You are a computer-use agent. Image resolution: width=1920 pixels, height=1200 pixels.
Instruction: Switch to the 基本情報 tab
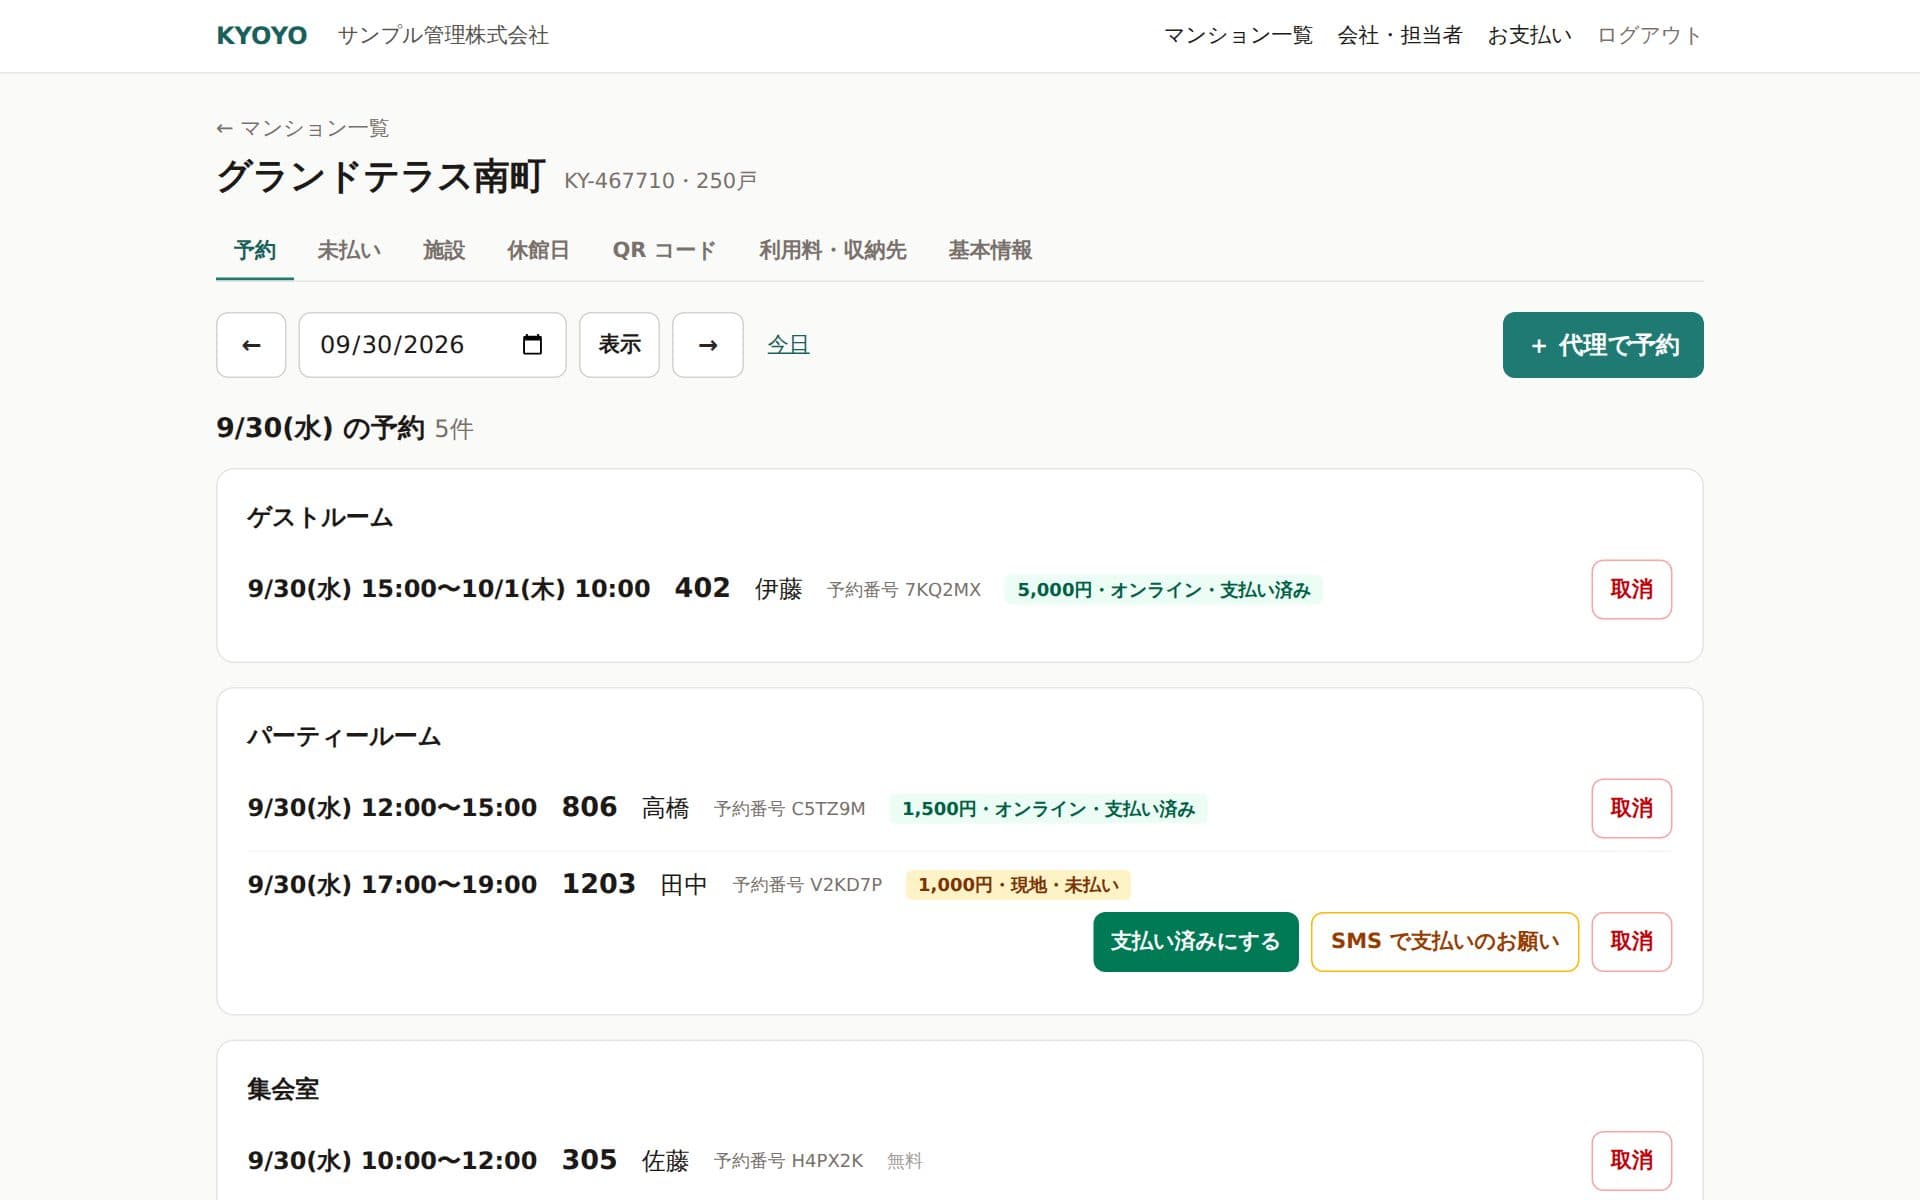(x=990, y=250)
